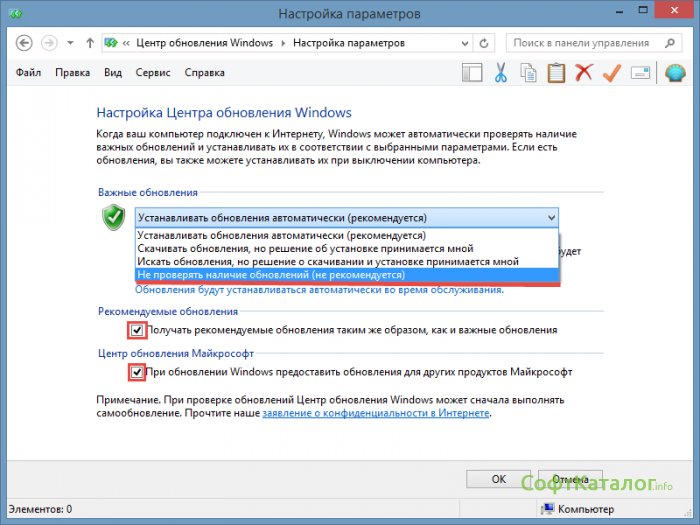The image size is (700, 525).
Task: Click the refresh icon beside address bar
Action: pyautogui.click(x=485, y=43)
